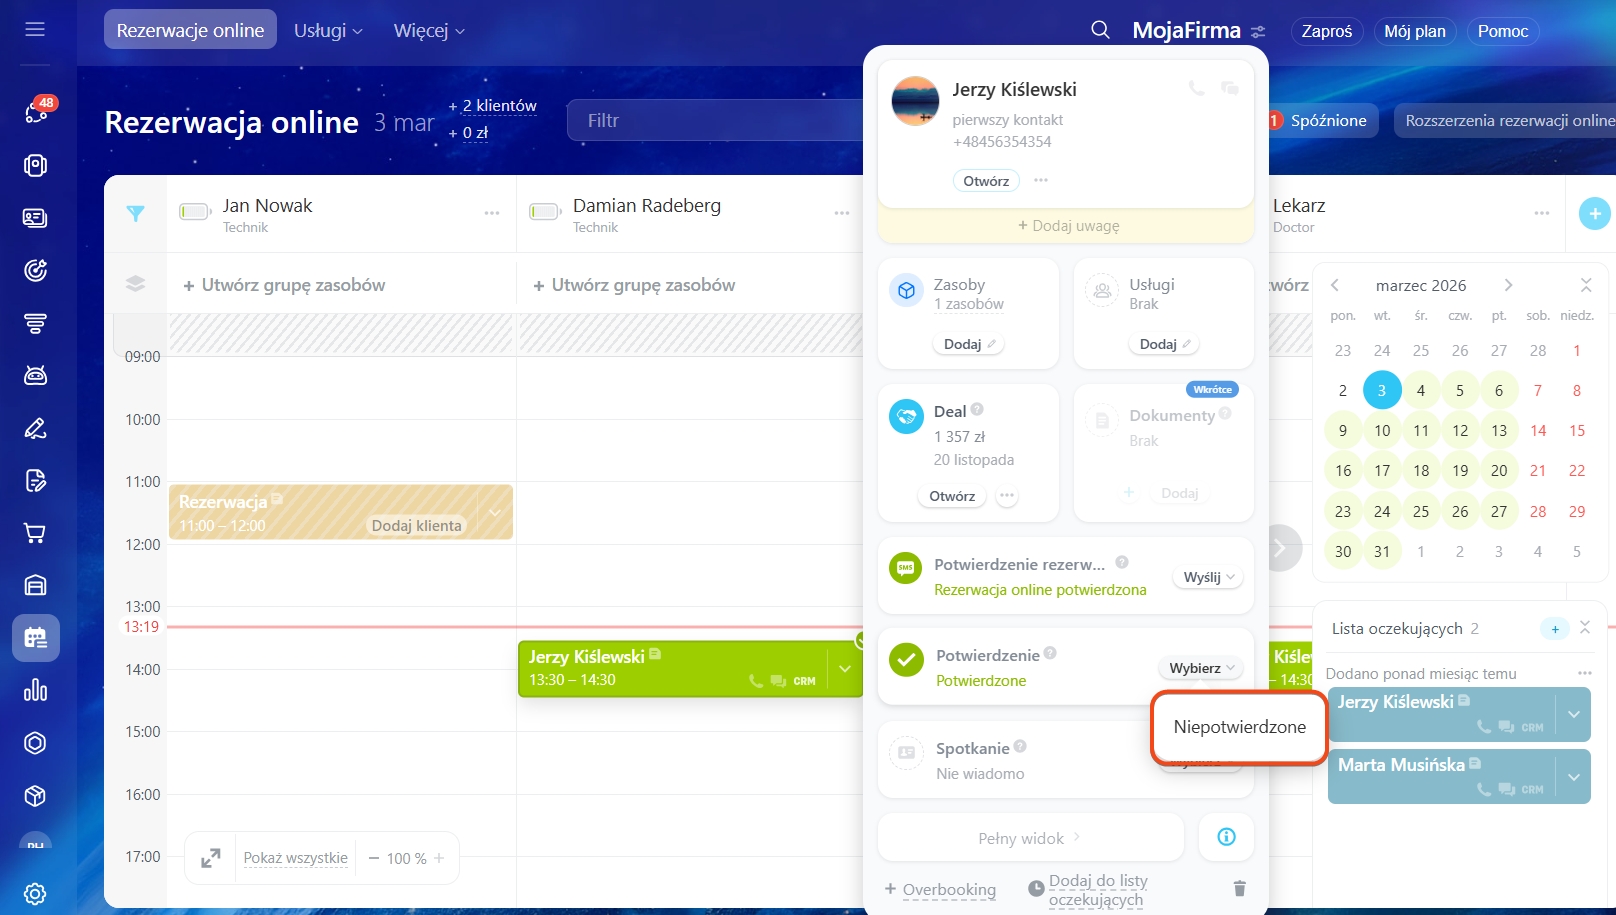The width and height of the screenshot is (1616, 915).
Task: Toggle Damian Radeberg resource switch
Action: point(544,212)
